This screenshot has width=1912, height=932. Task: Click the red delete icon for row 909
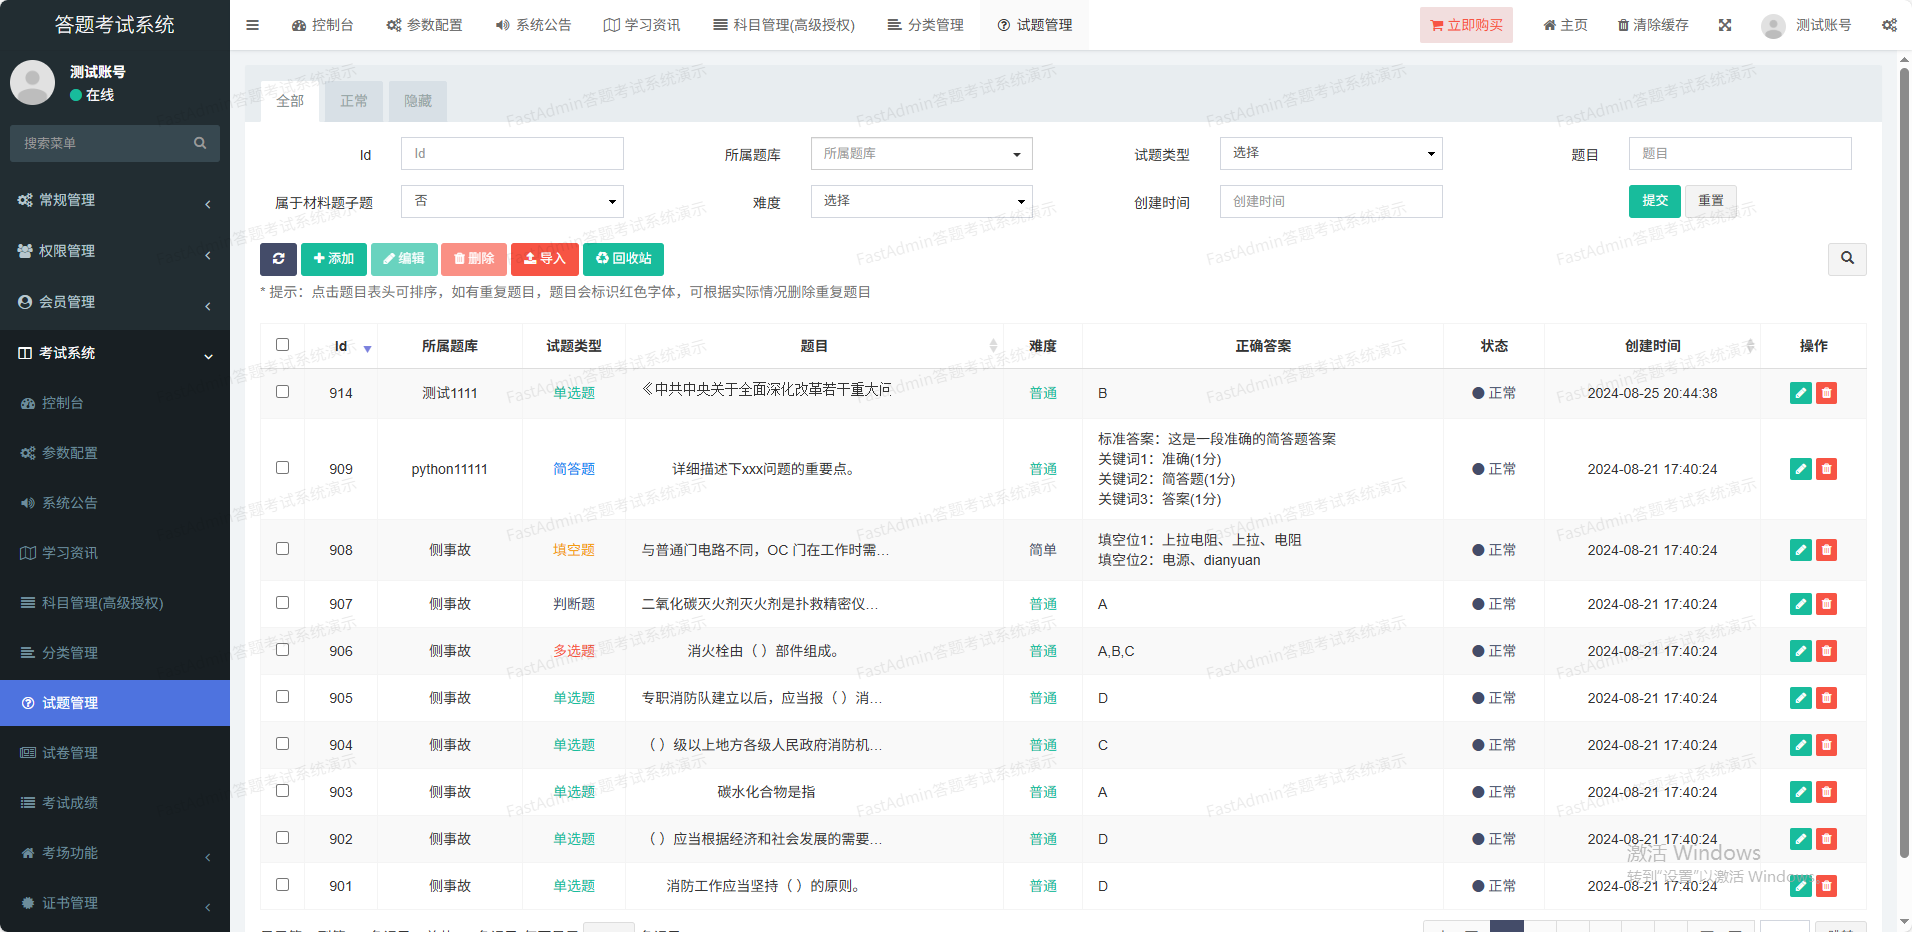point(1826,469)
